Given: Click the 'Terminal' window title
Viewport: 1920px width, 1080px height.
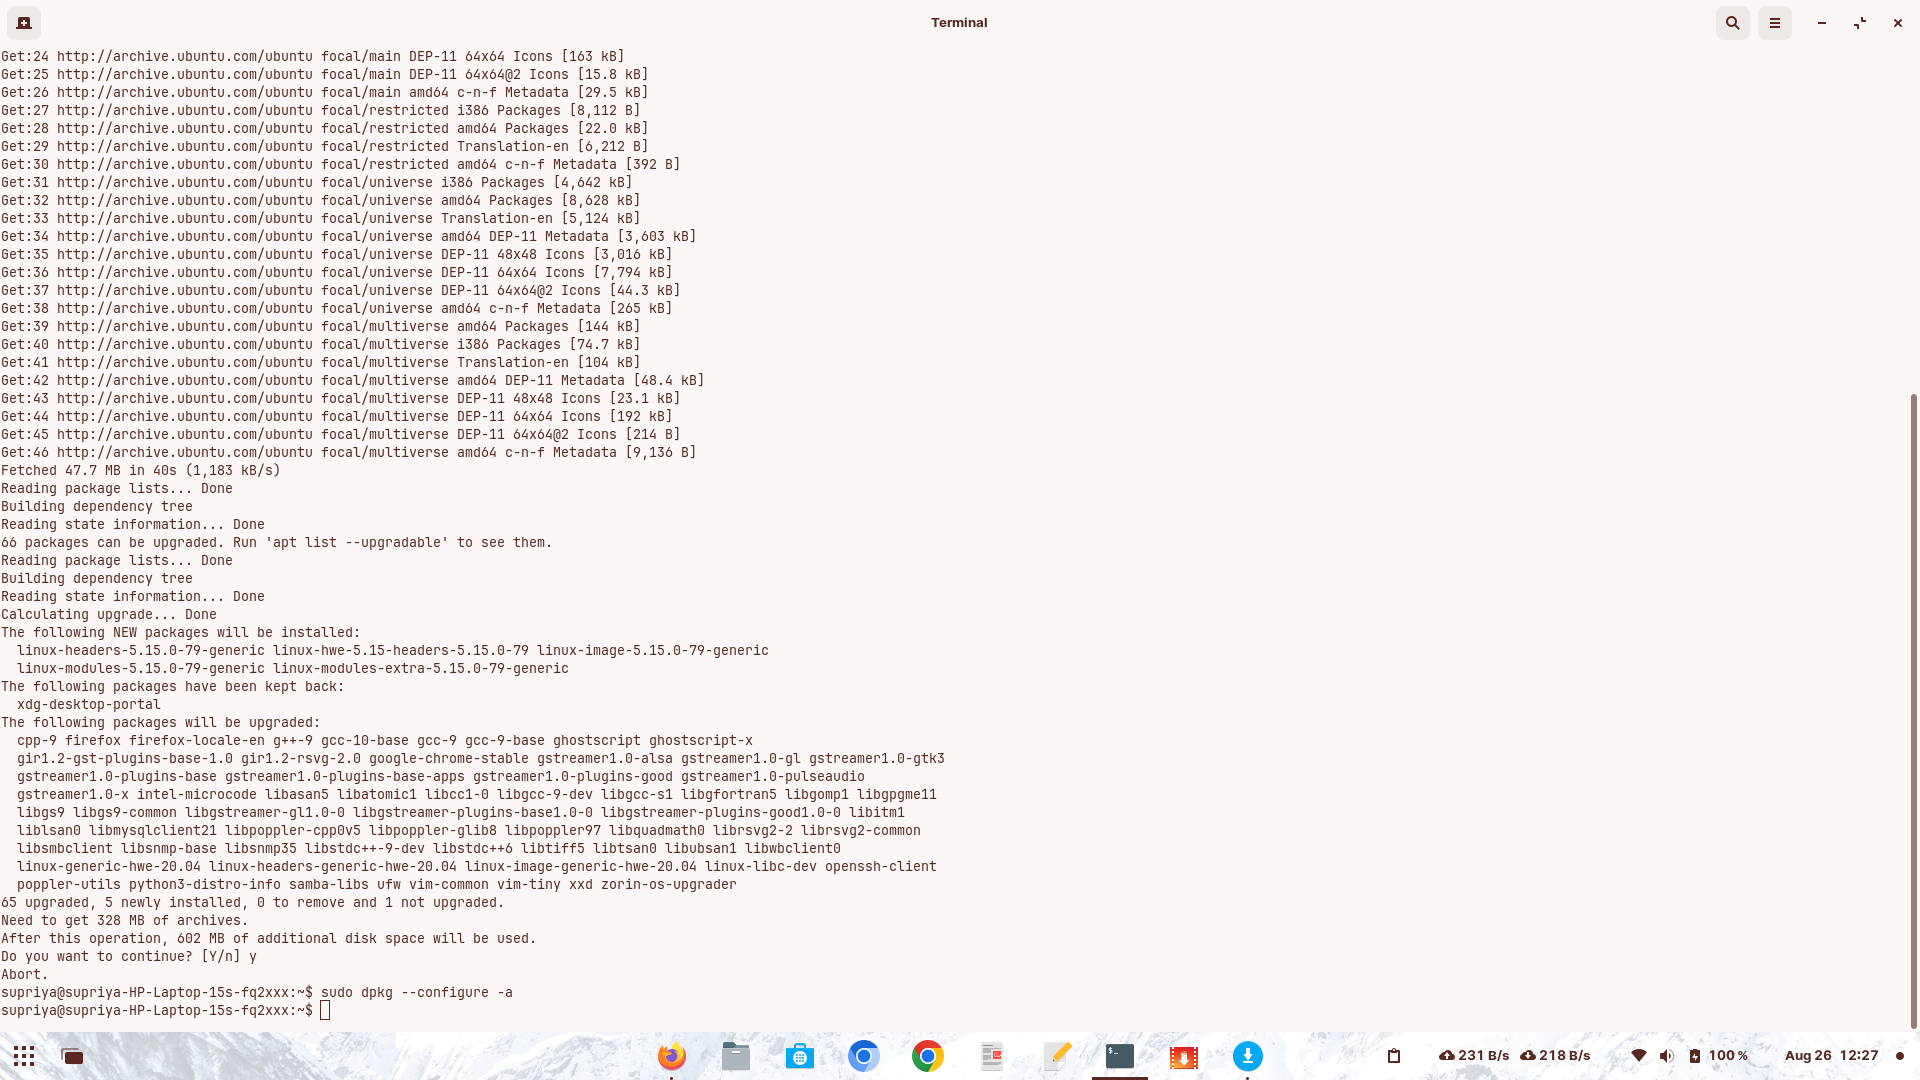Looking at the screenshot, I should click(959, 22).
